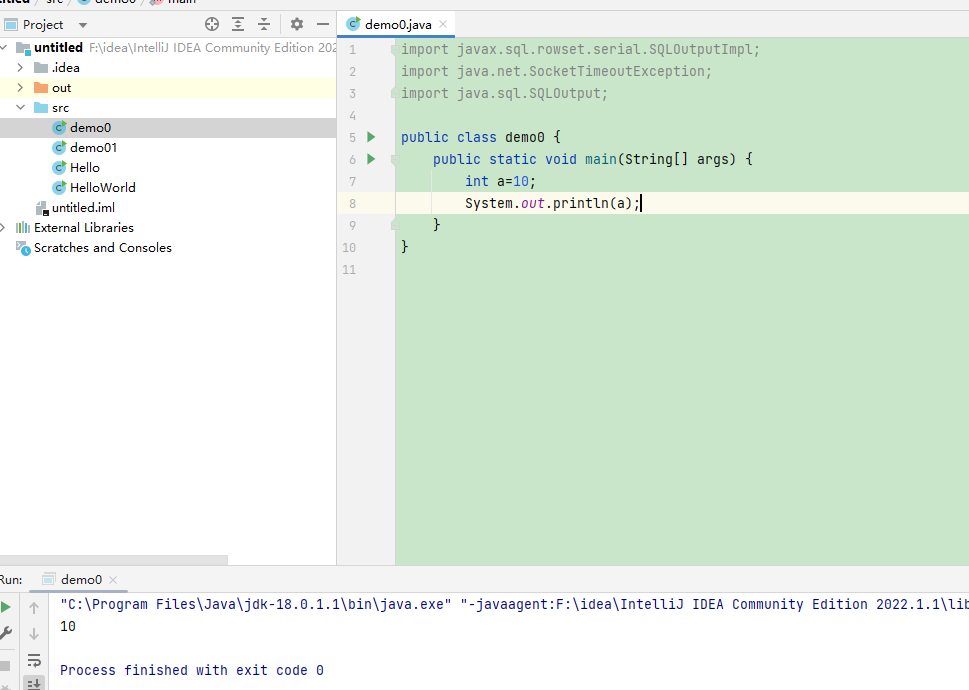Click 'import java.sql.SQLOutput;' line

(504, 93)
